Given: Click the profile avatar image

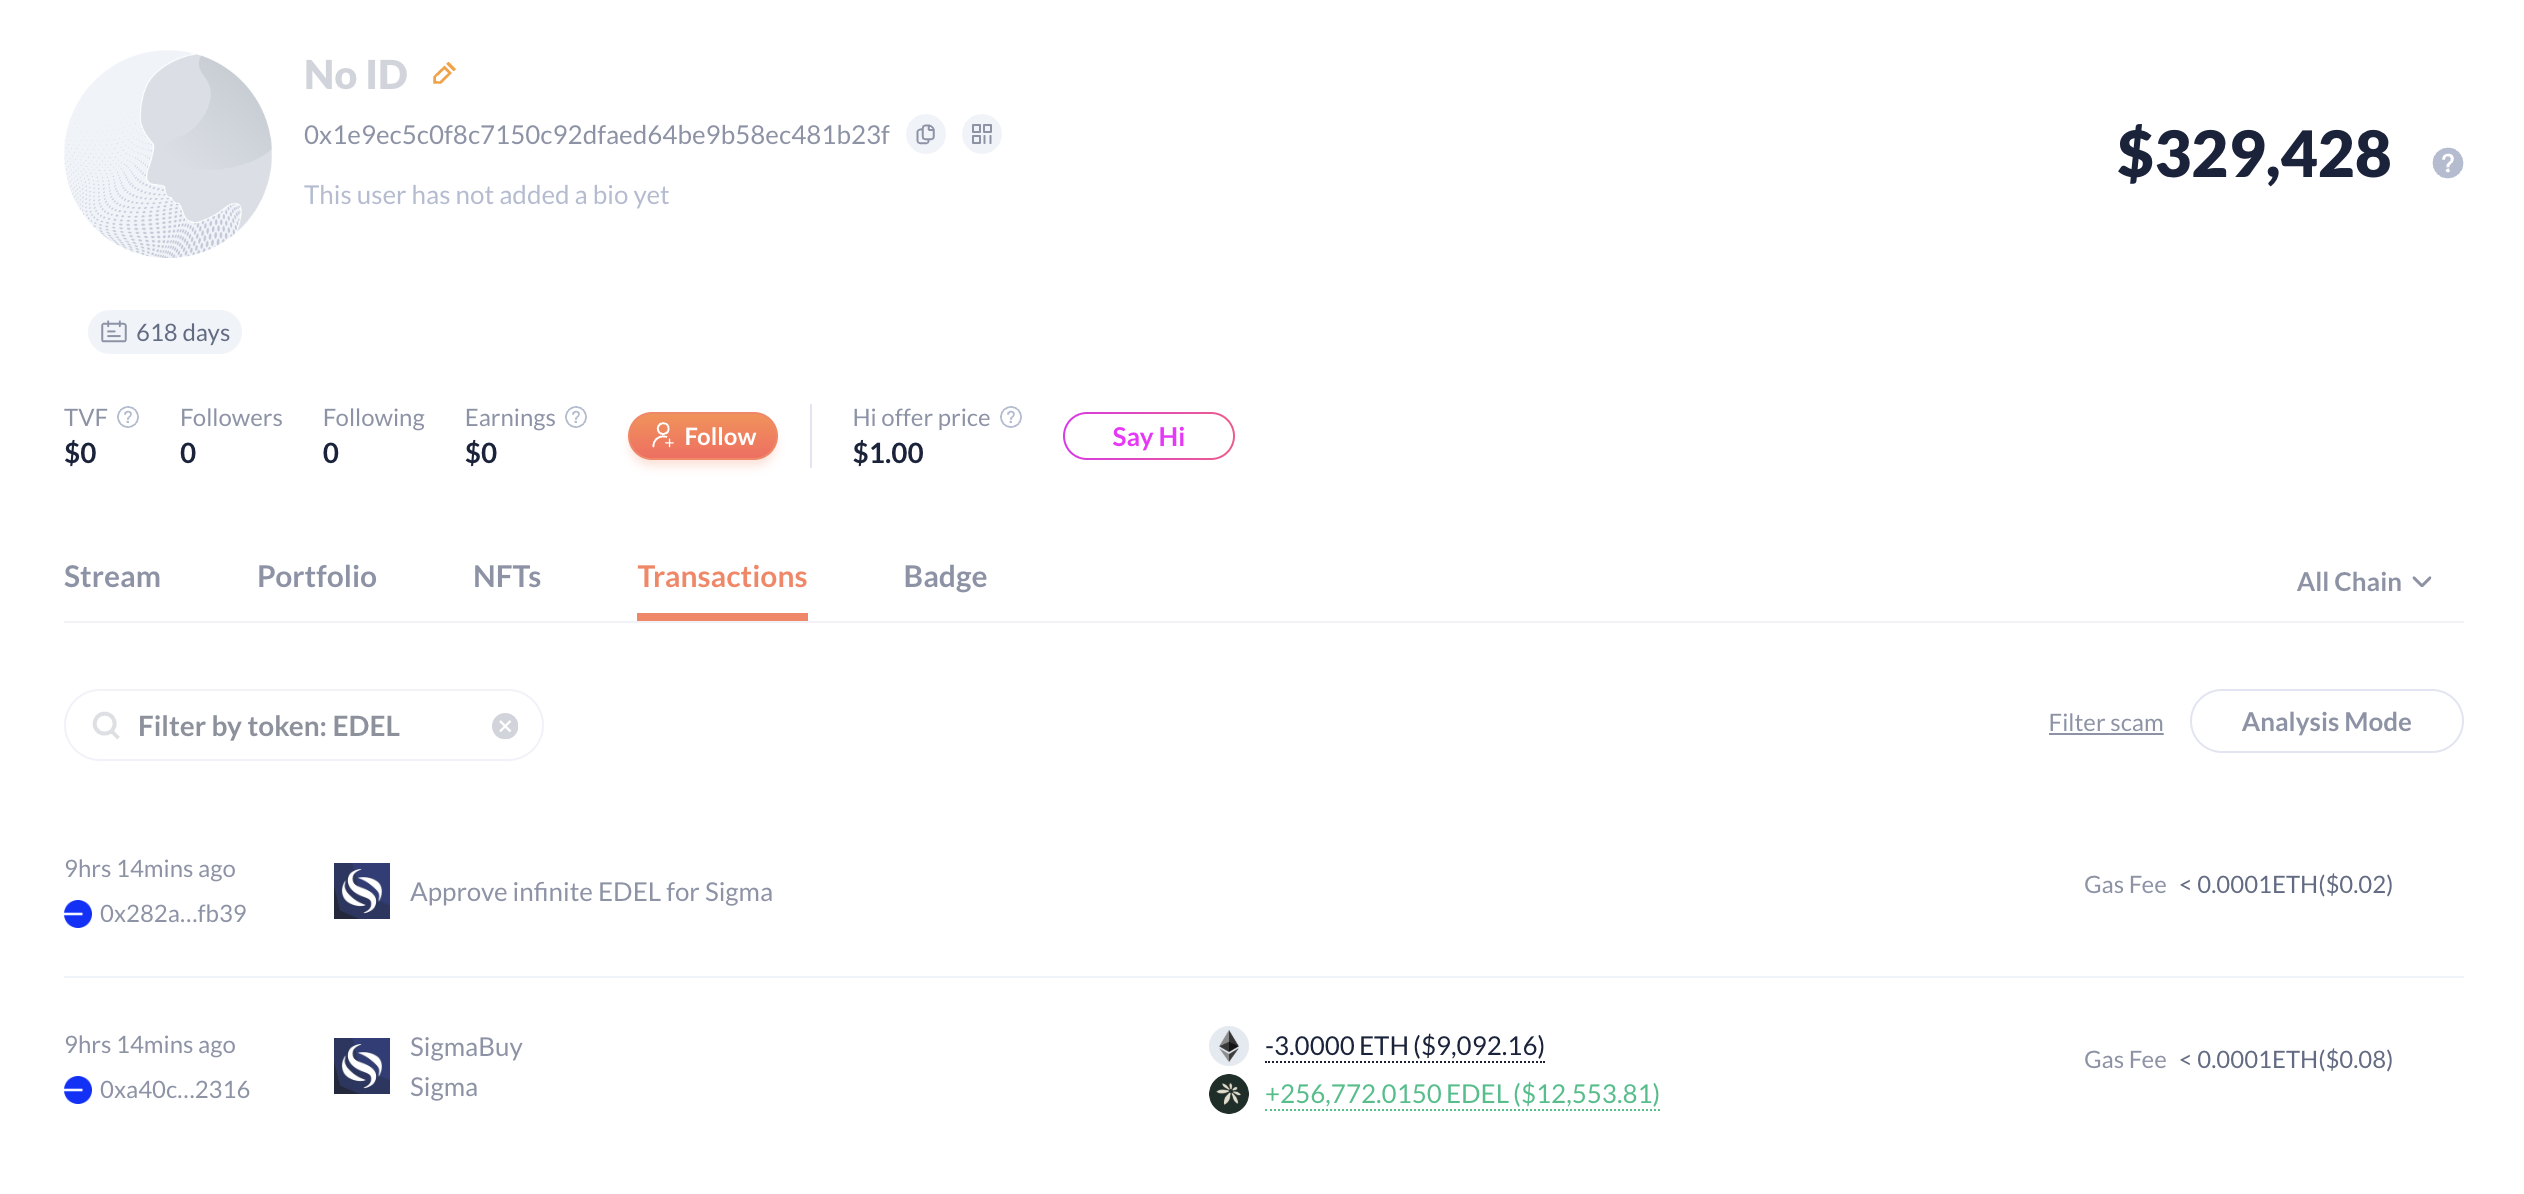Looking at the screenshot, I should [x=168, y=155].
